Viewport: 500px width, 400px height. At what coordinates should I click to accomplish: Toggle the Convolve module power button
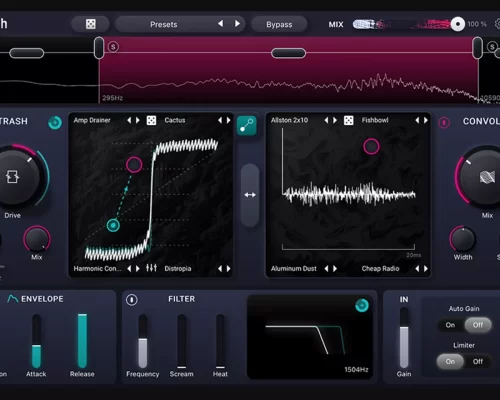(444, 122)
